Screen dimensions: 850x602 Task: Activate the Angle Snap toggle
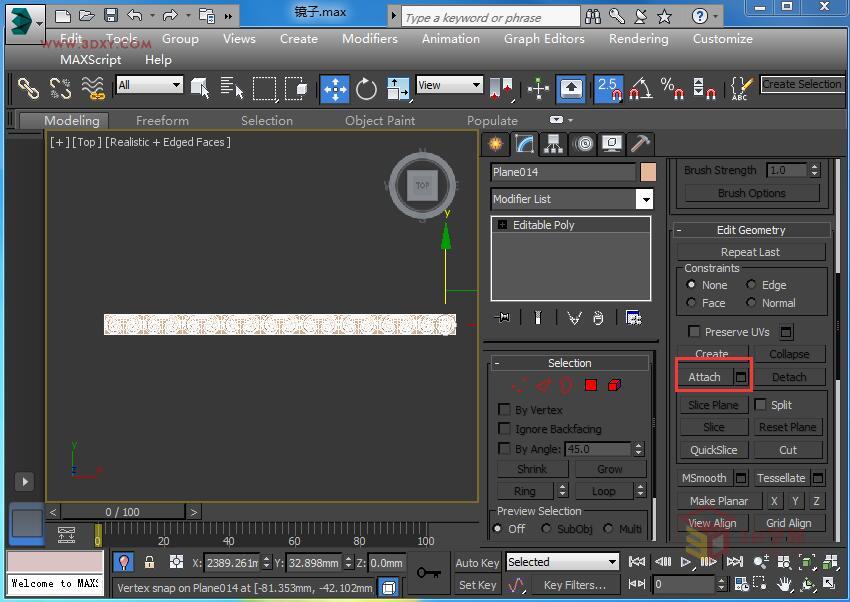(641, 89)
